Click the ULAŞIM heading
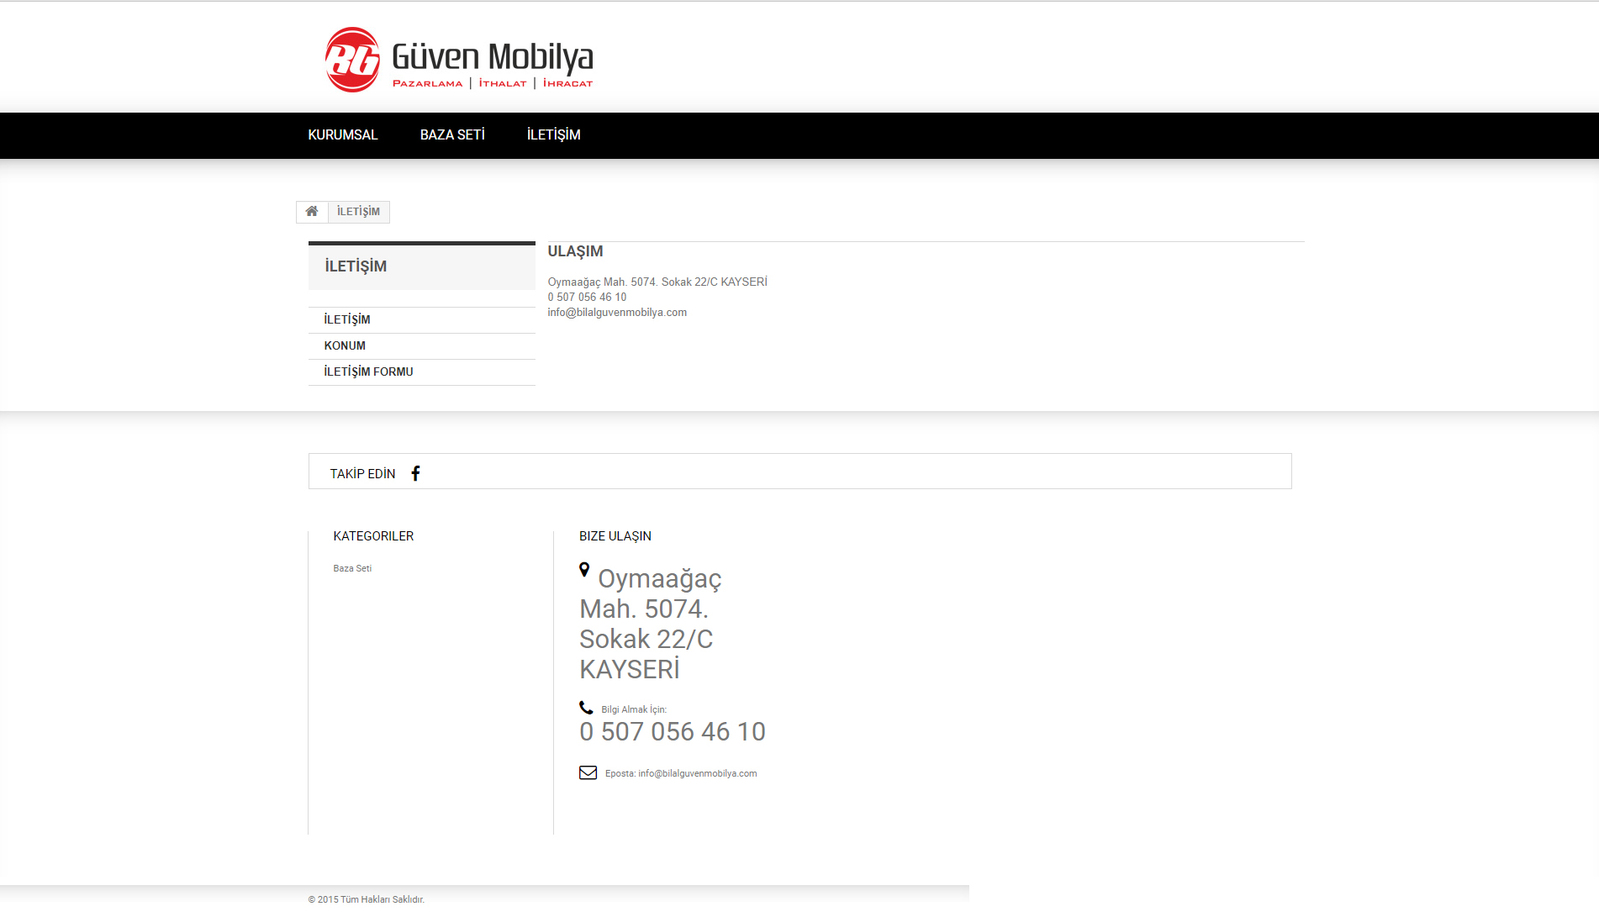1599x917 pixels. (575, 251)
